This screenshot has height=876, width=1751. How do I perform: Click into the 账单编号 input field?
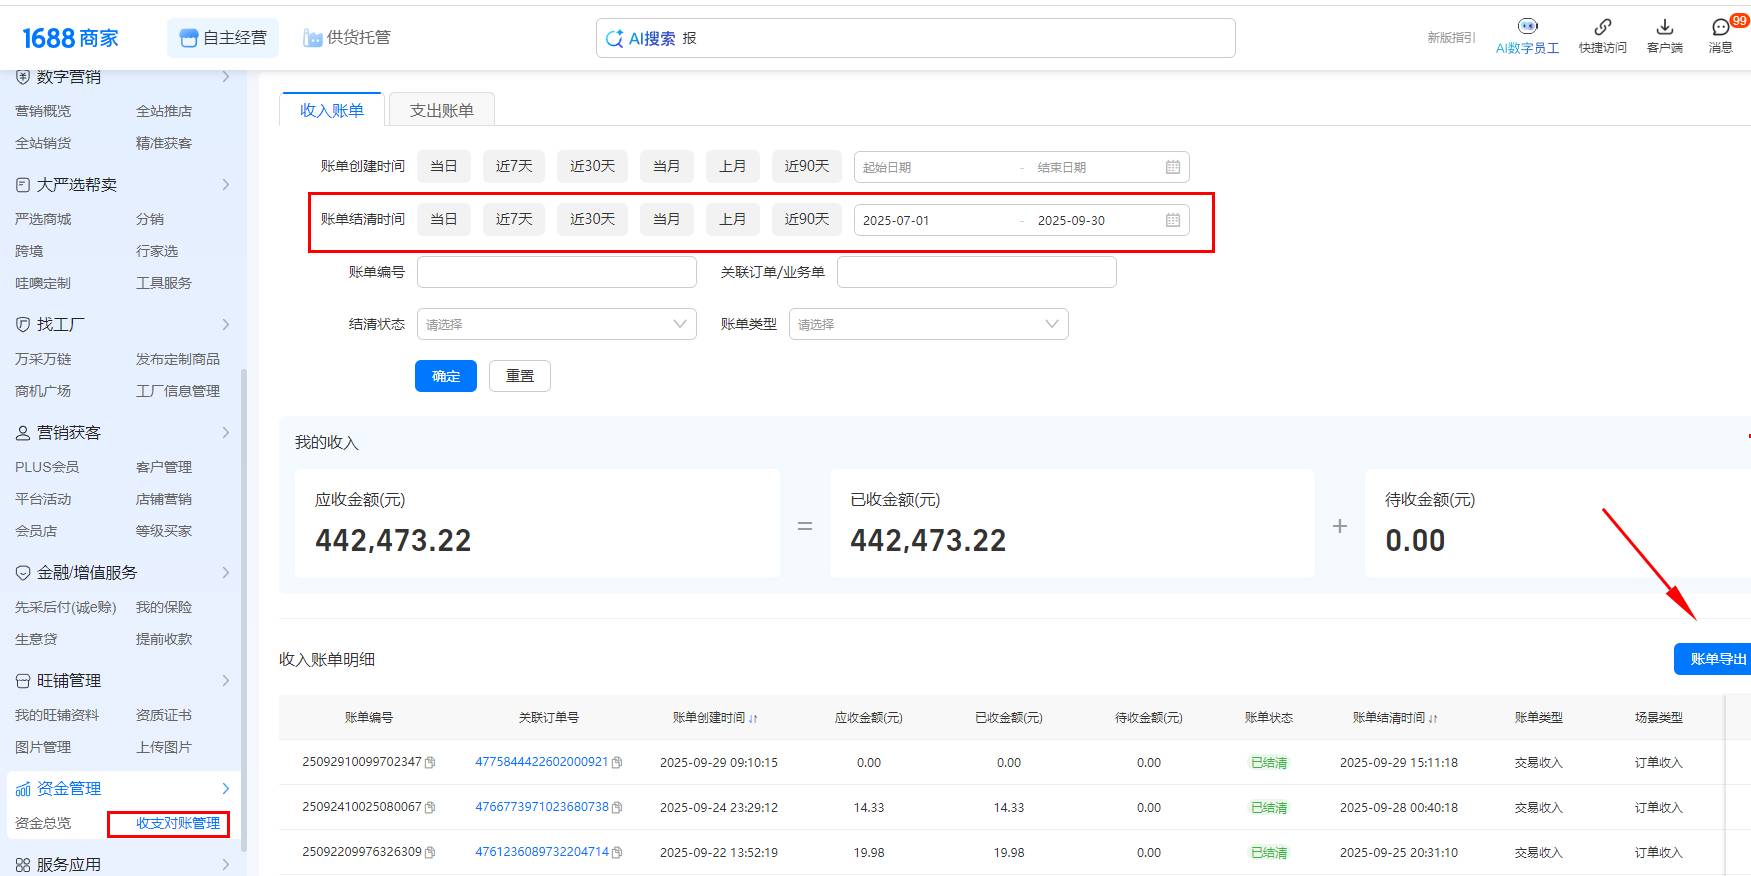point(556,272)
